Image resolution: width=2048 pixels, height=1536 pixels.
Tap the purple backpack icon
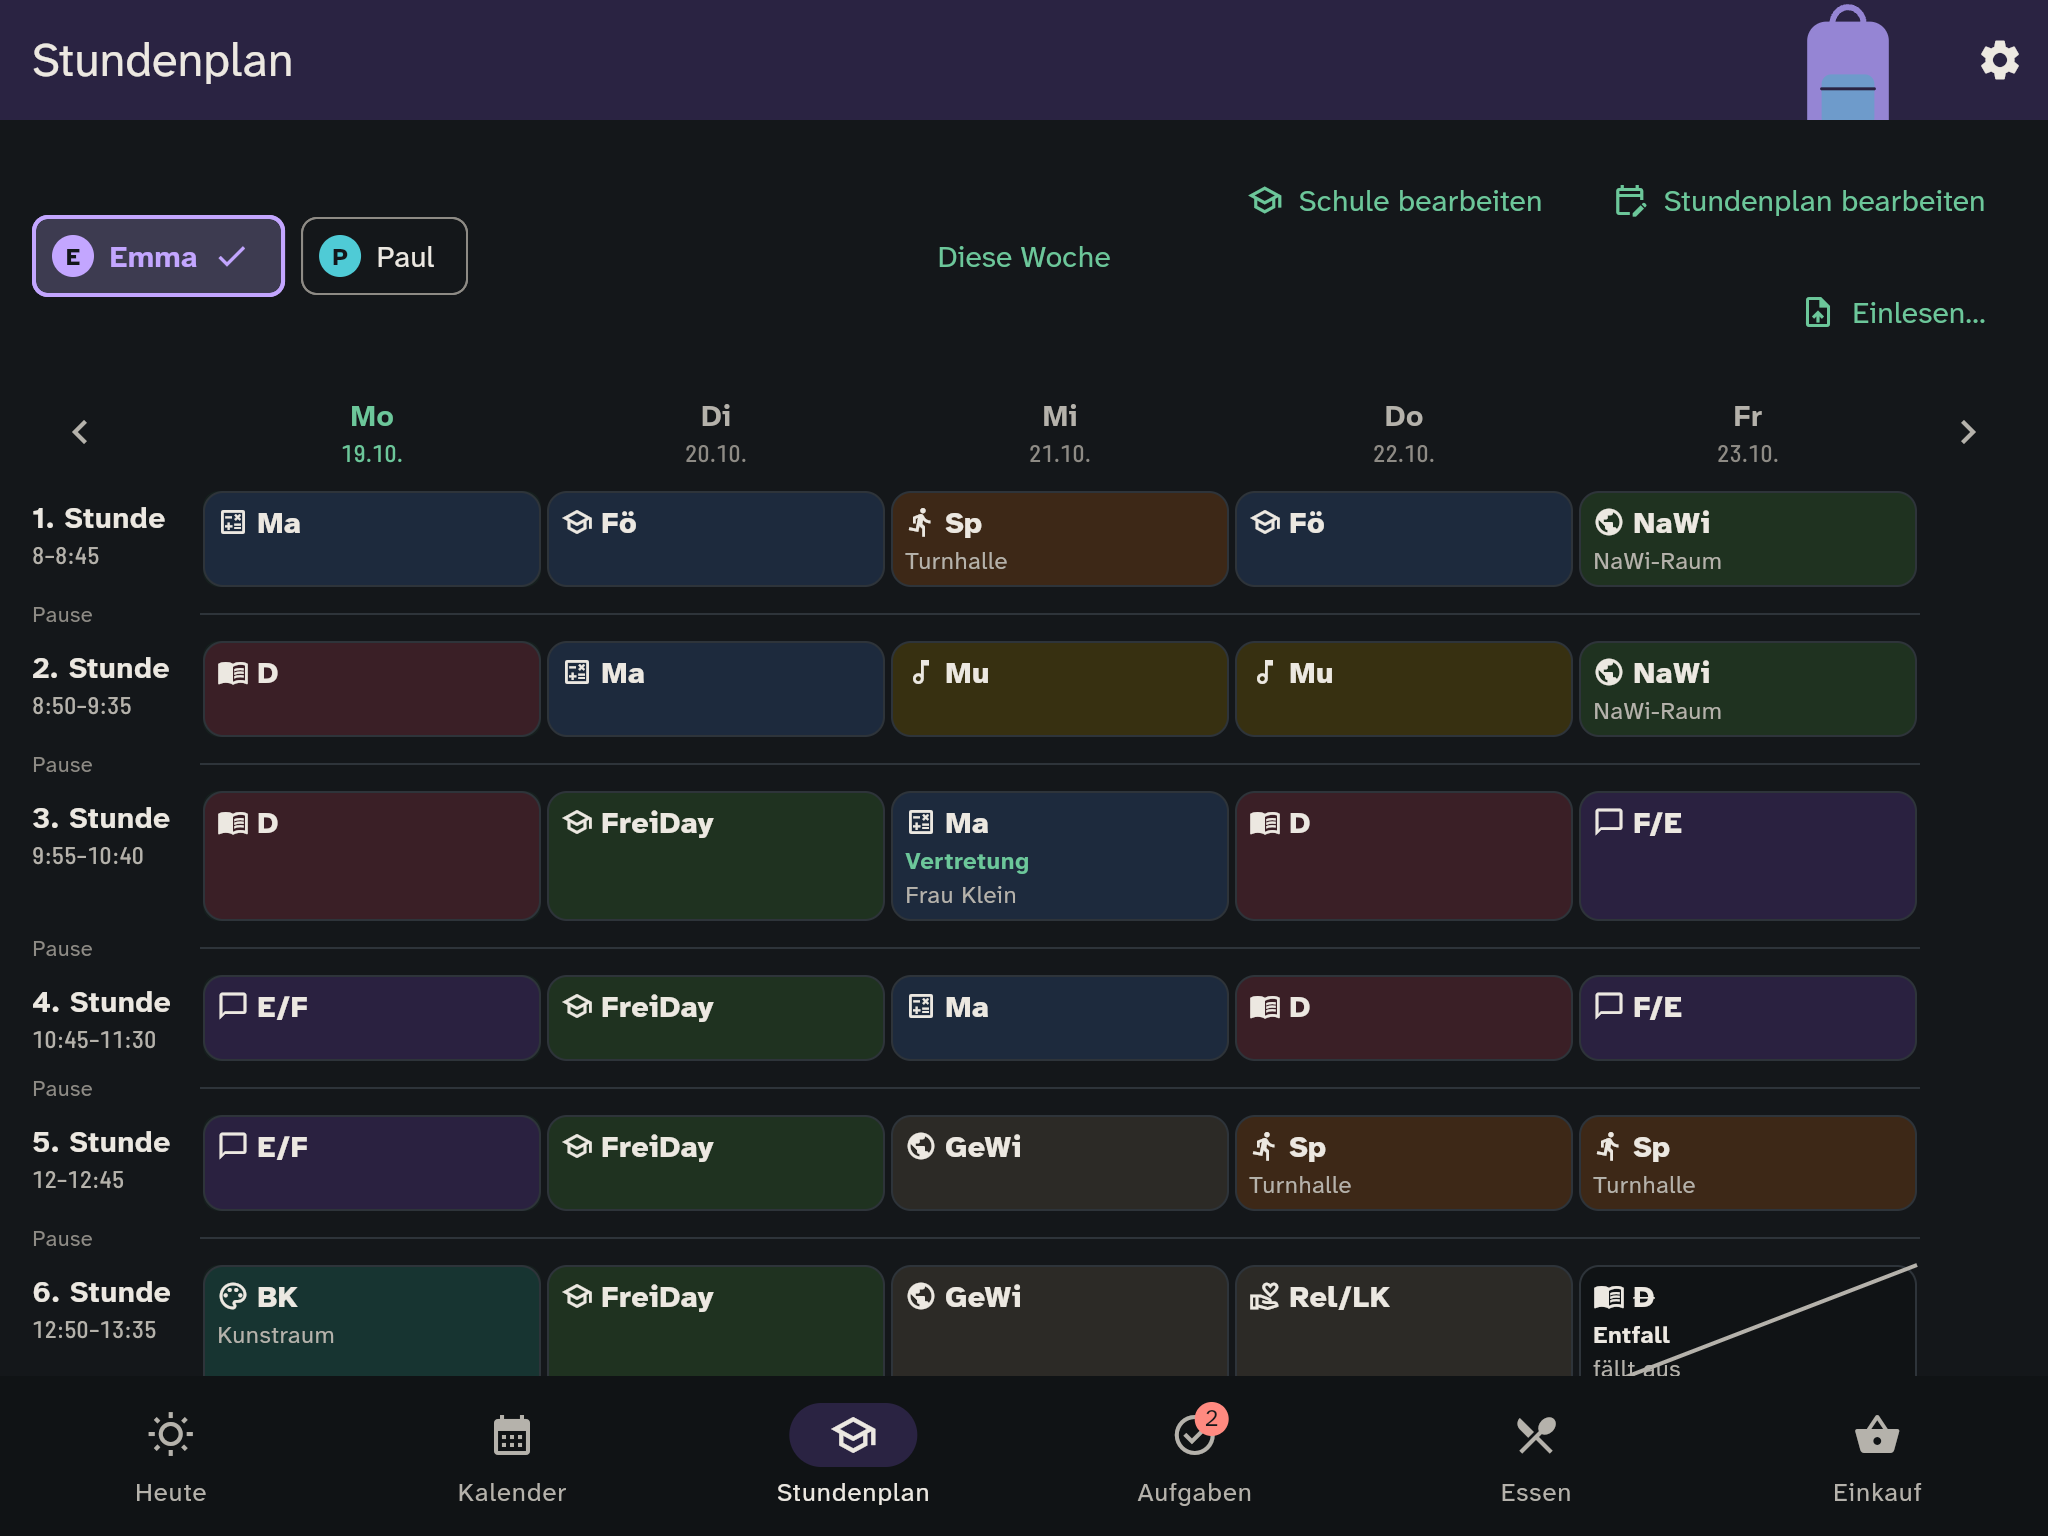tap(1847, 62)
